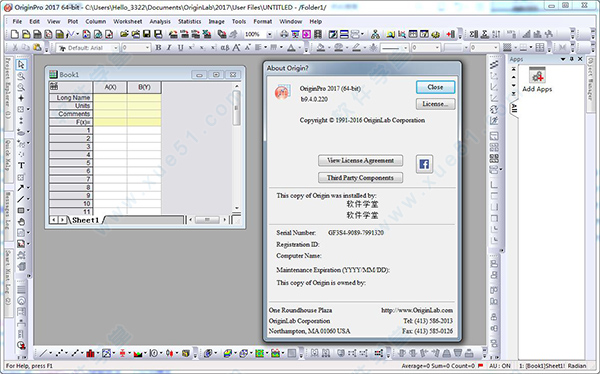Screen dimensions: 600x374
Task: Click the Add New Columns icon
Action: tap(450, 34)
